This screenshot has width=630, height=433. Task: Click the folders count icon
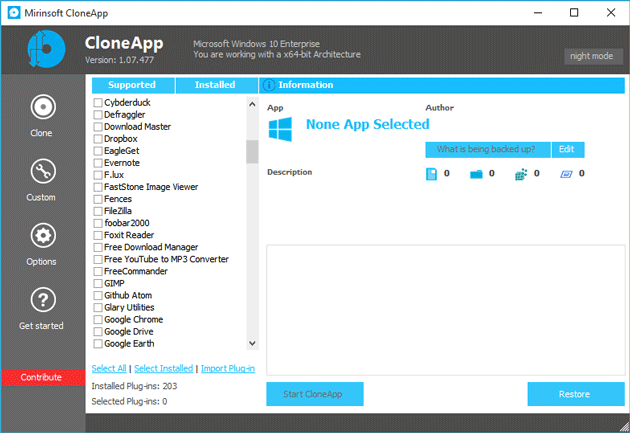click(x=476, y=174)
